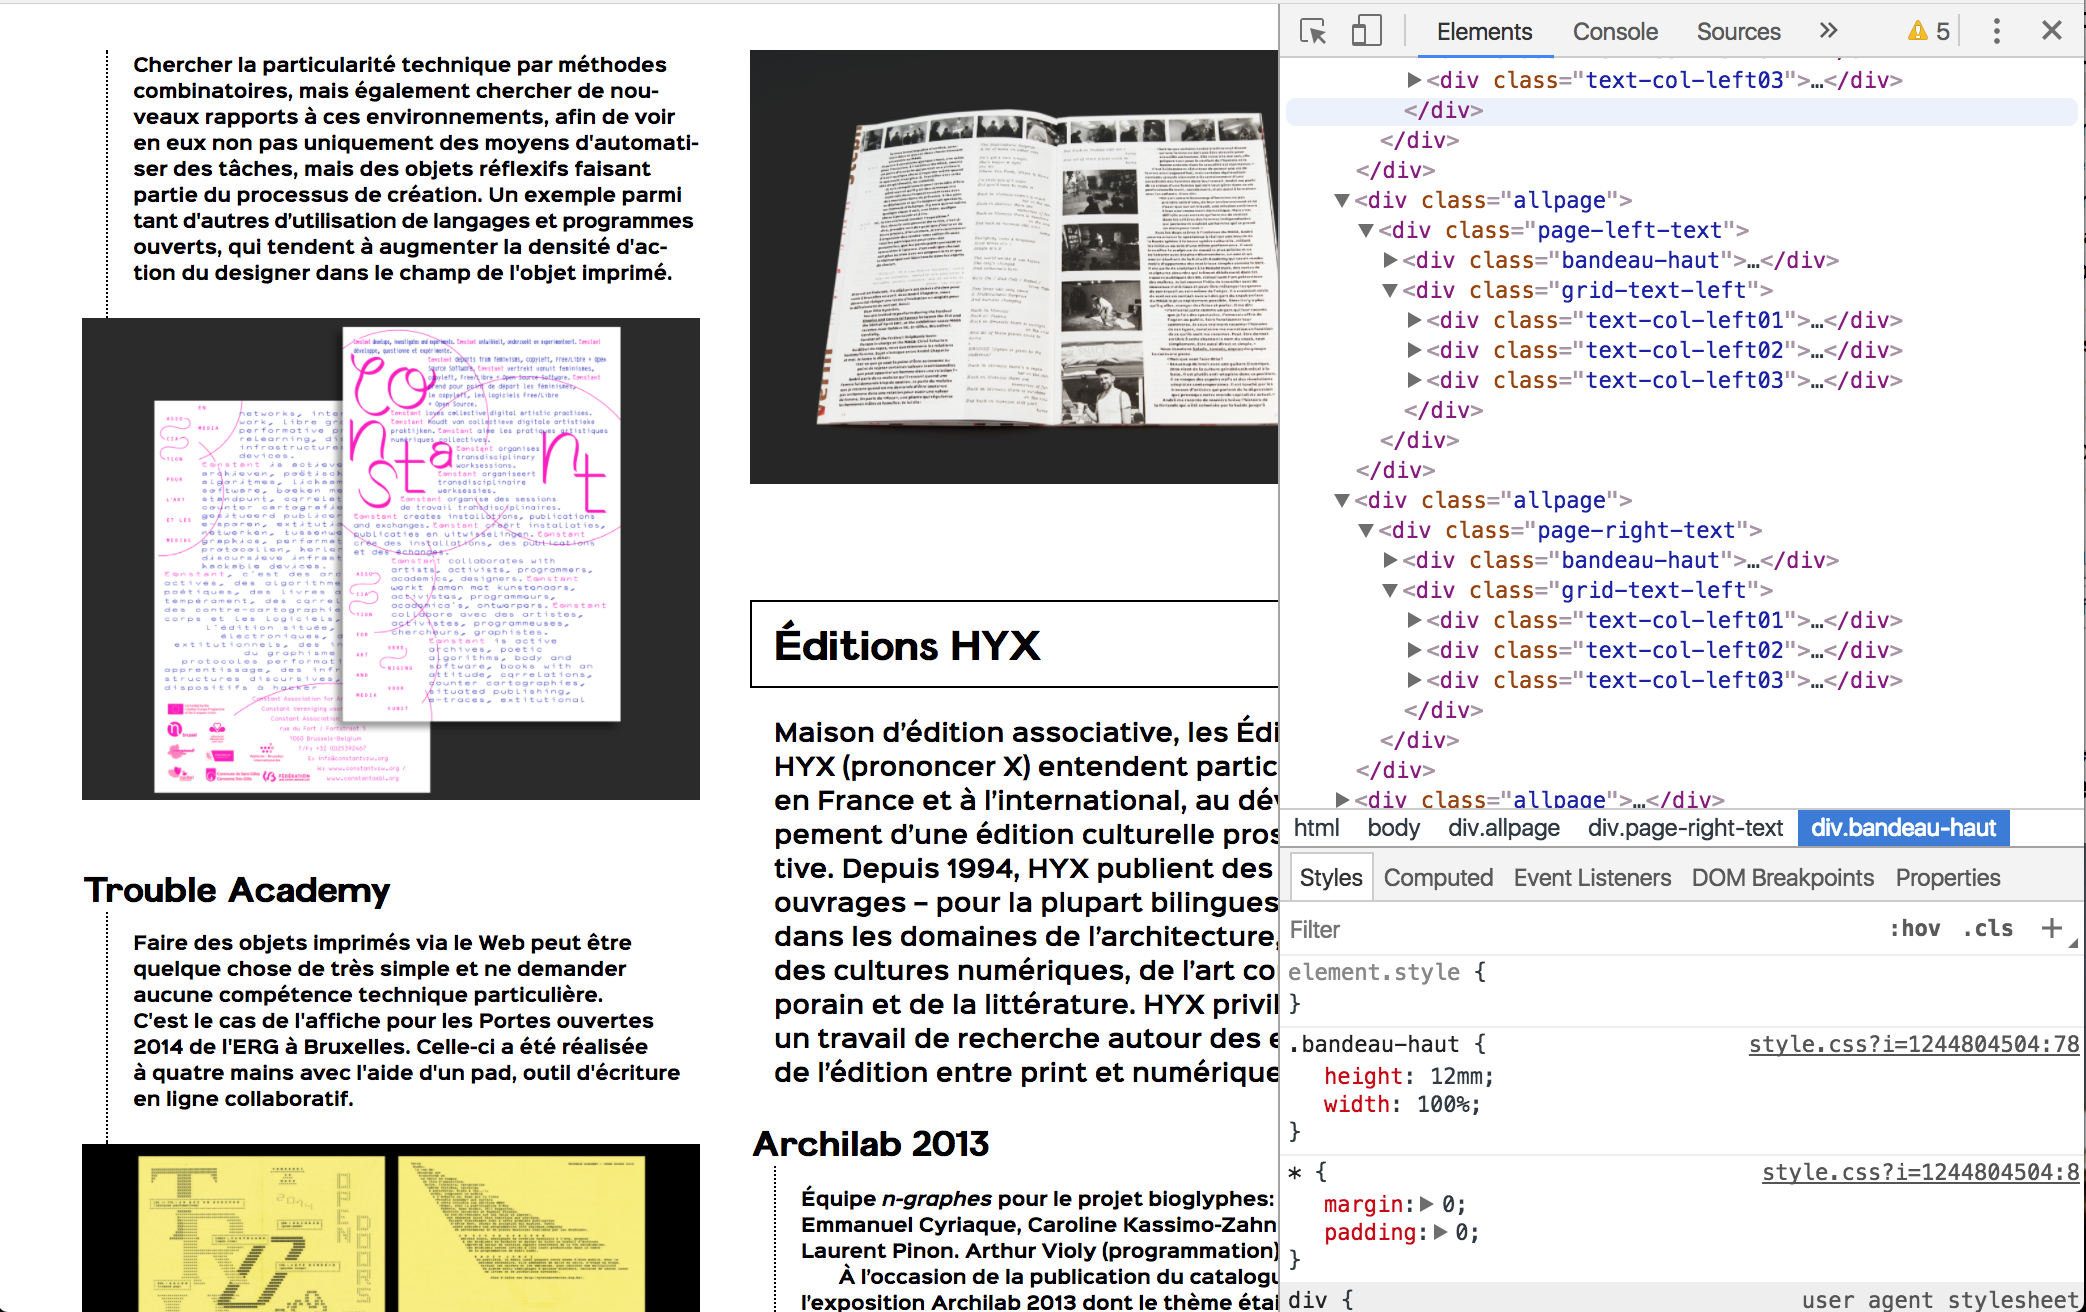Close the DevTools panel

2052,31
